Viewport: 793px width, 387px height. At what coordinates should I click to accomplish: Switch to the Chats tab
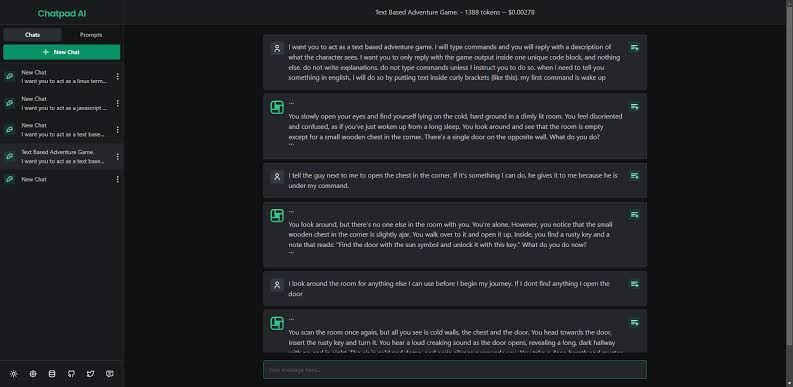(x=32, y=35)
